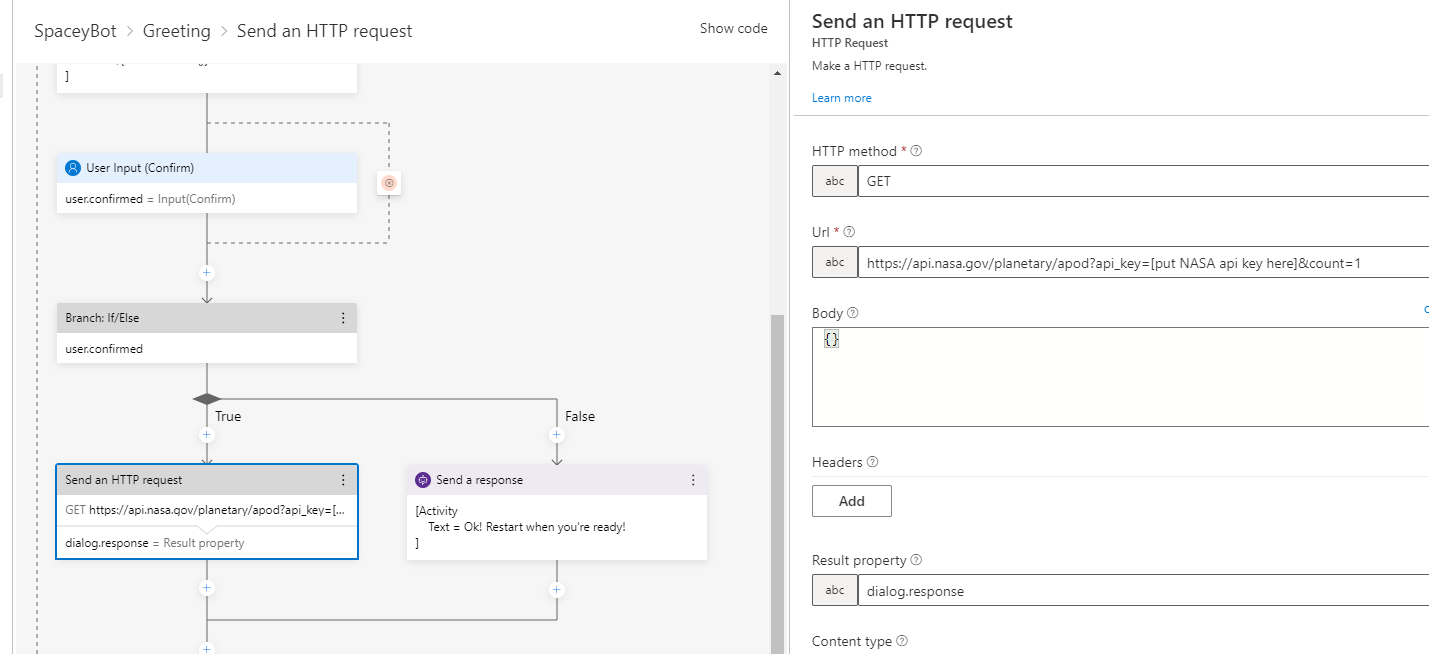Click the help icon next to Headers
Screen dimensions: 1429x654
tap(872, 462)
